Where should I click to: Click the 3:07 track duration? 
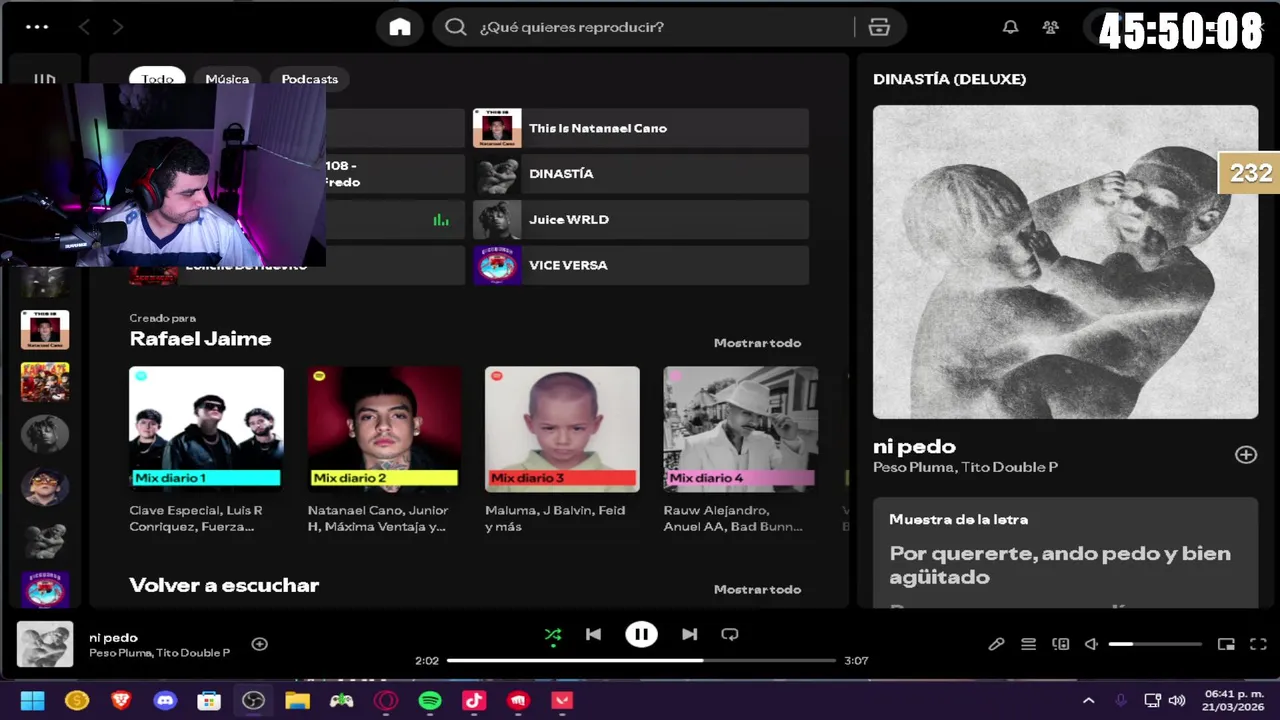(856, 660)
